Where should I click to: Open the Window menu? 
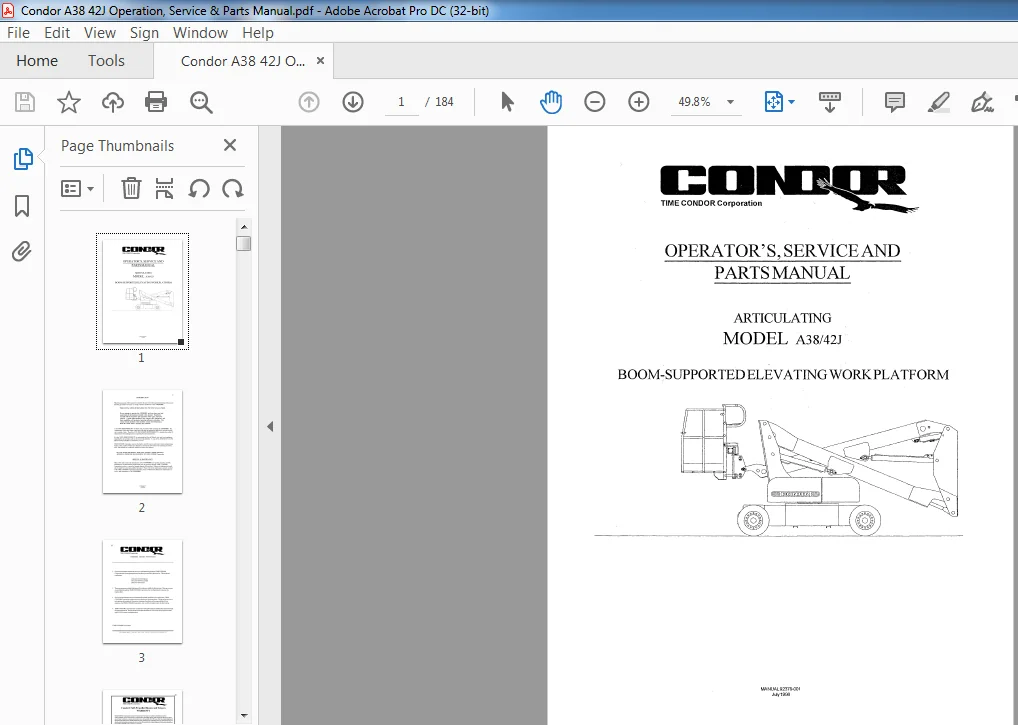click(200, 32)
